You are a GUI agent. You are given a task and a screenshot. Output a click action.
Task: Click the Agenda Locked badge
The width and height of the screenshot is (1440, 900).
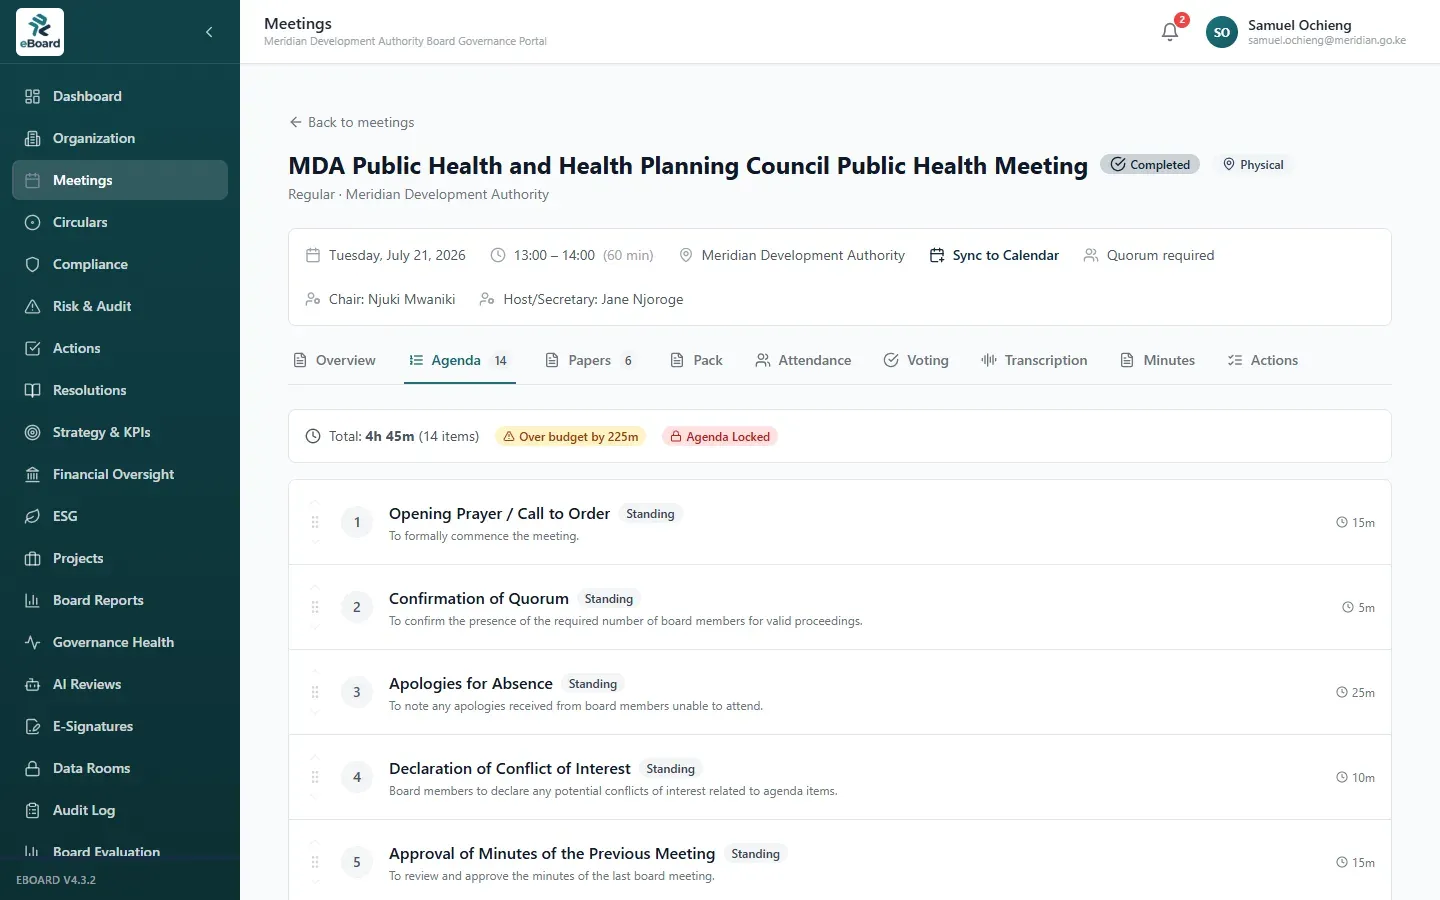click(x=720, y=436)
